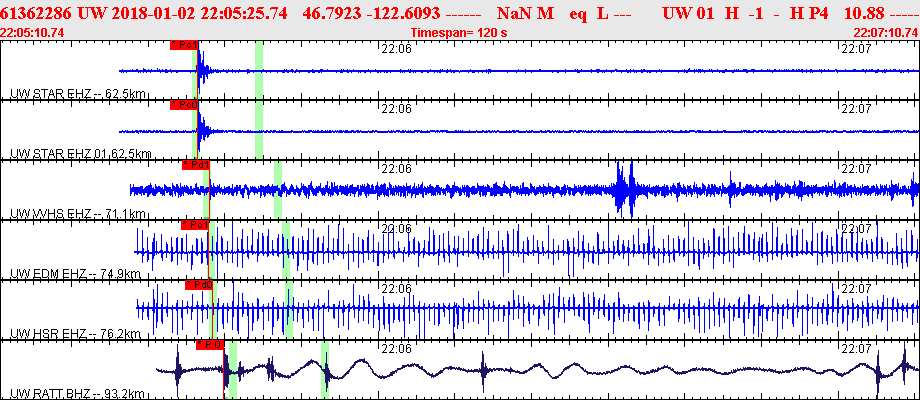Click the end time 22:07:10.74 label
920x400 pixels.
point(885,32)
